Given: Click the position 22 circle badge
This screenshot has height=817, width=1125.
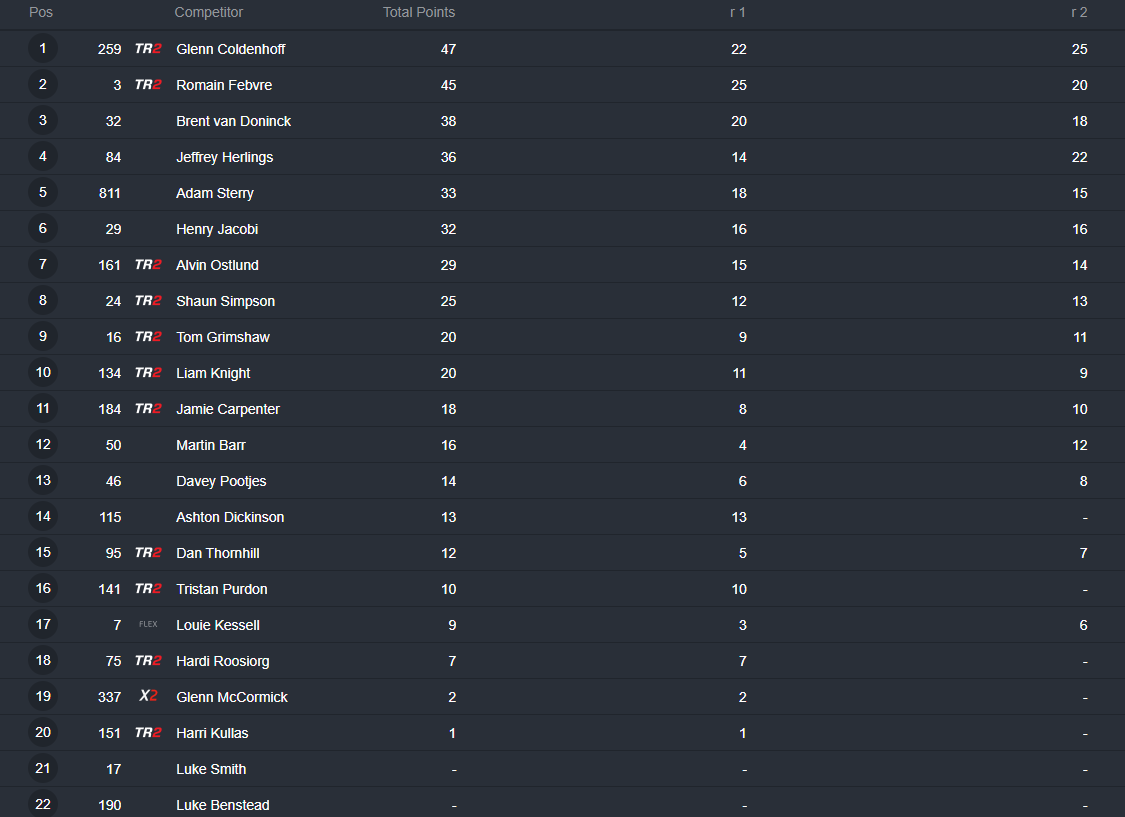Looking at the screenshot, I should tap(43, 804).
